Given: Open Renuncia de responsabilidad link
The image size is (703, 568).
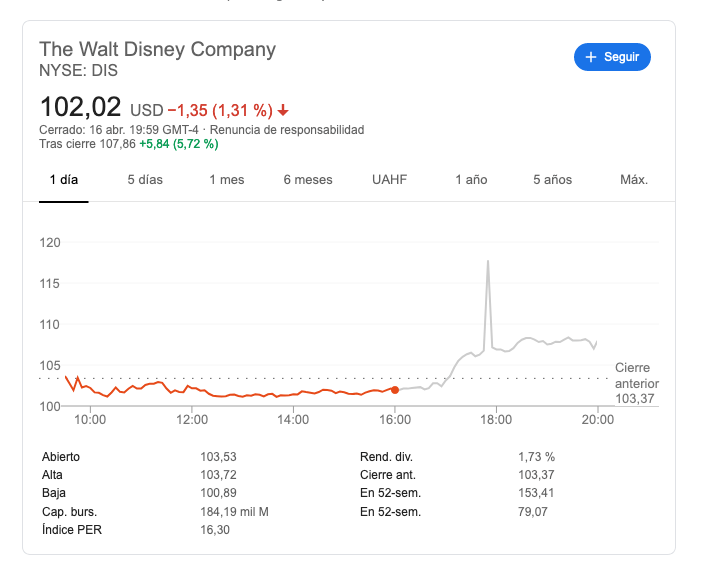Looking at the screenshot, I should [287, 130].
